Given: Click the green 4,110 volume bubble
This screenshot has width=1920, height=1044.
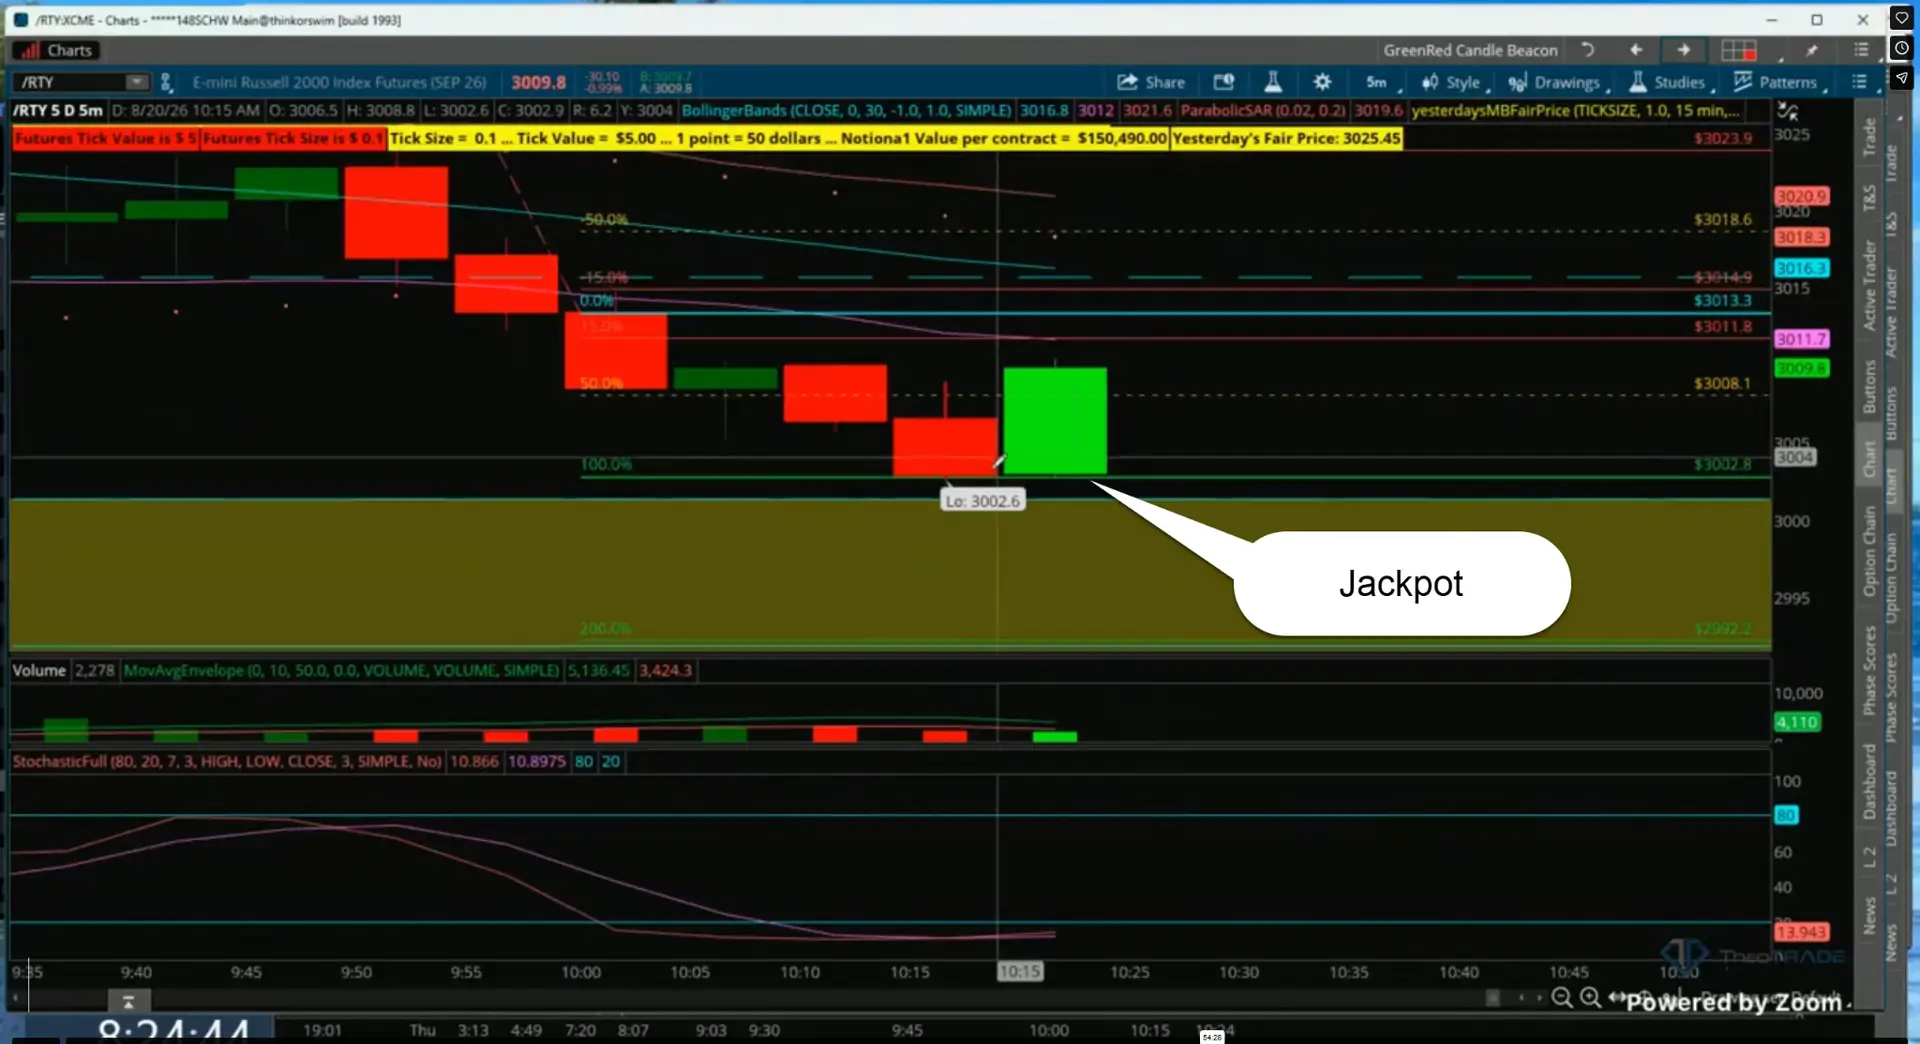Looking at the screenshot, I should (x=1796, y=722).
